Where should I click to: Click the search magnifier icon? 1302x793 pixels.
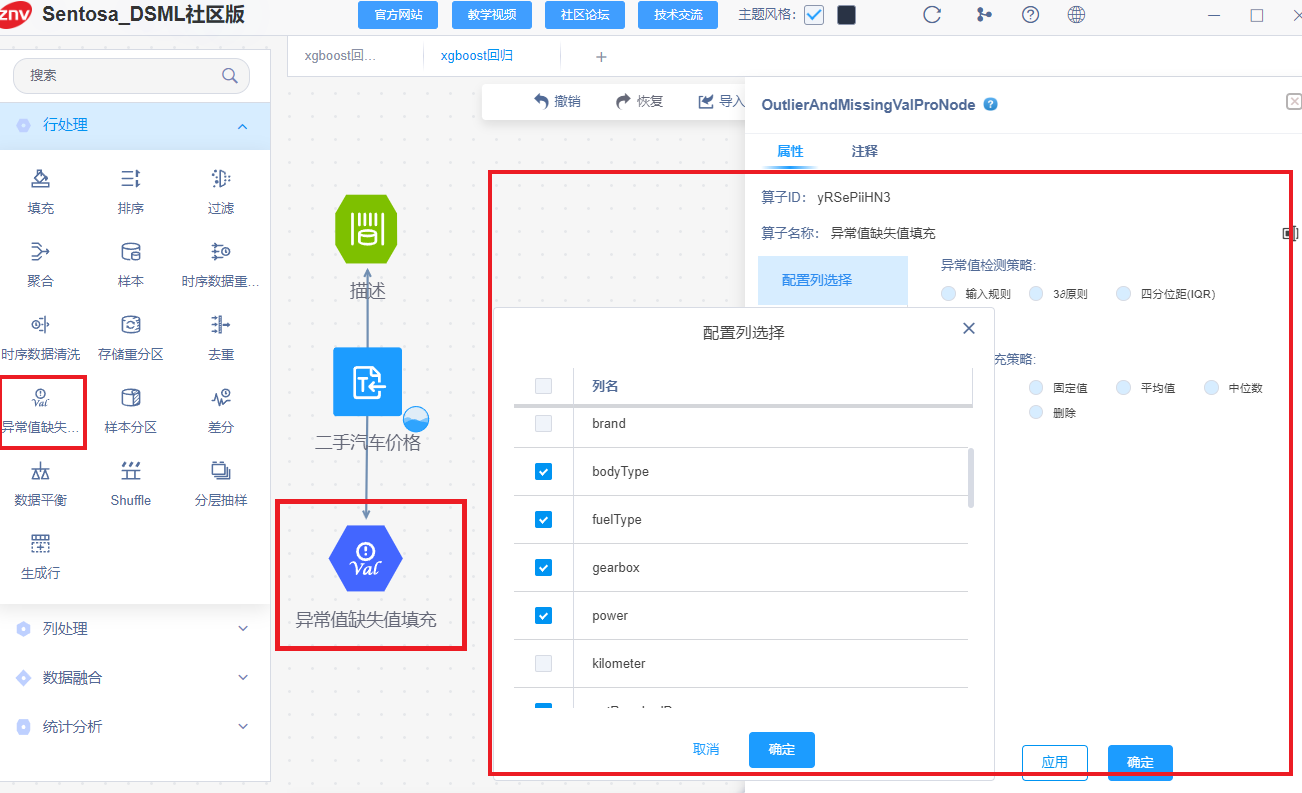pos(229,75)
